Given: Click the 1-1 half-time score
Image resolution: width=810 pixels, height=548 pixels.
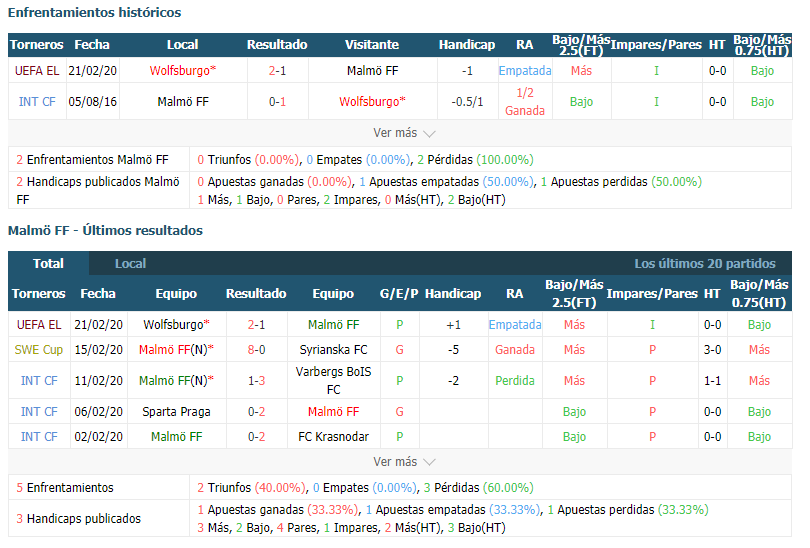Looking at the screenshot, I should (x=712, y=381).
